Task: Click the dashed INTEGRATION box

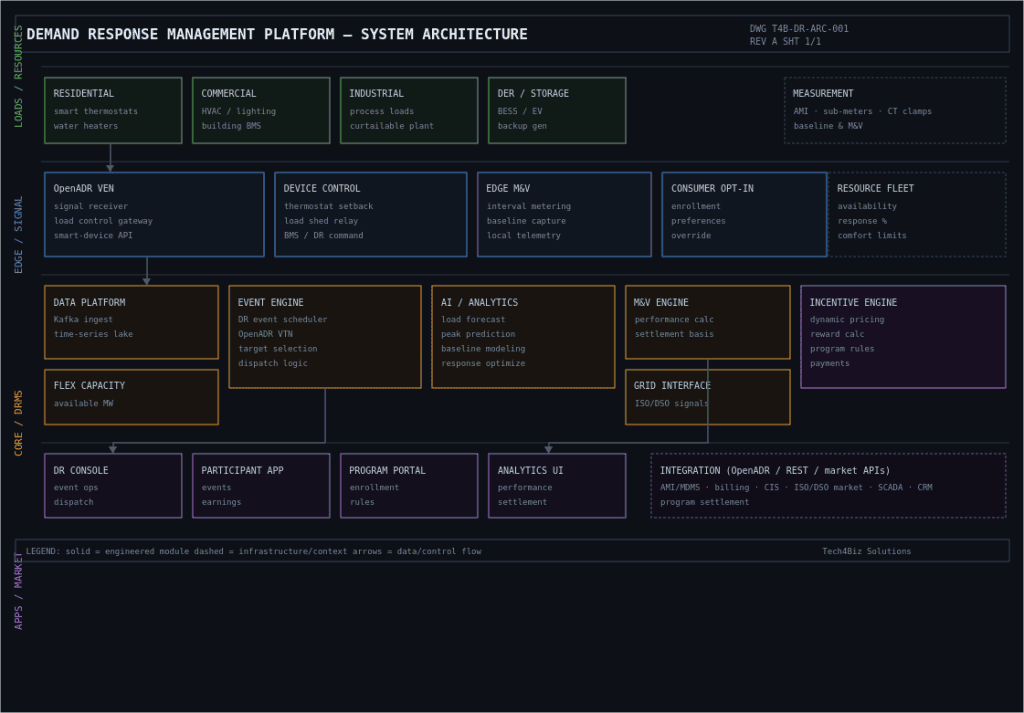Action: click(828, 486)
